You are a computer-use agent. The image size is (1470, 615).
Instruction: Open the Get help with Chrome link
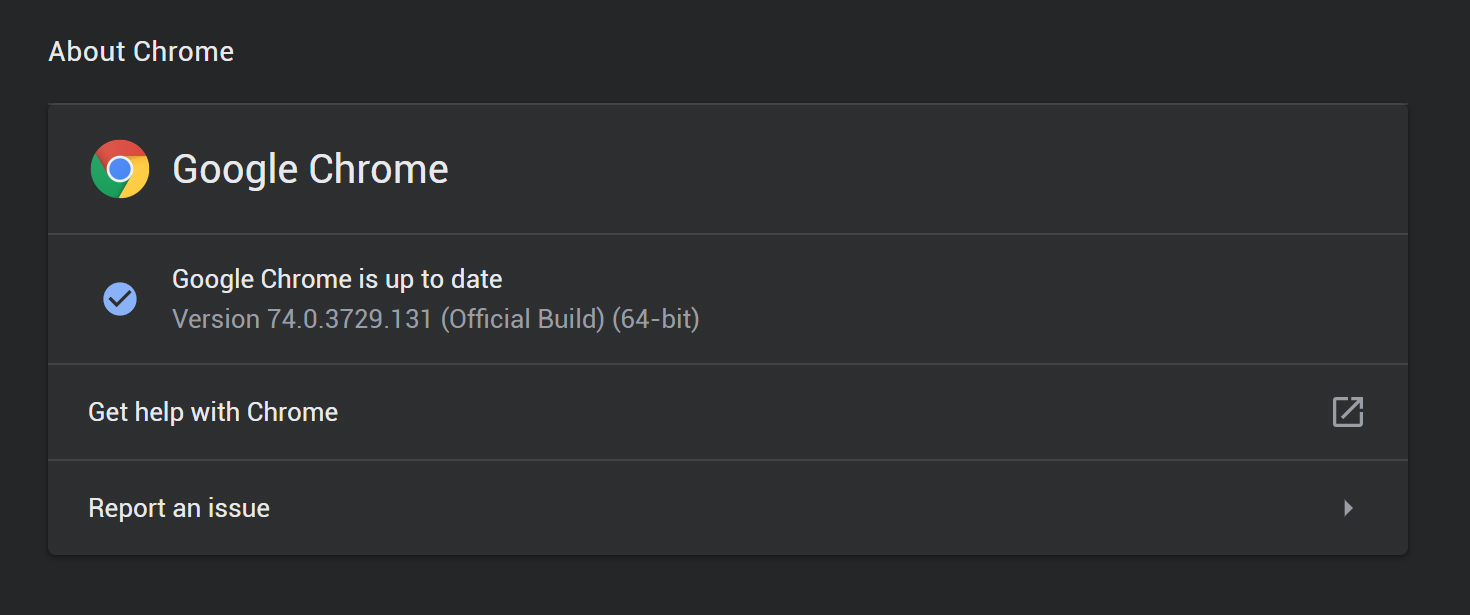(x=213, y=412)
